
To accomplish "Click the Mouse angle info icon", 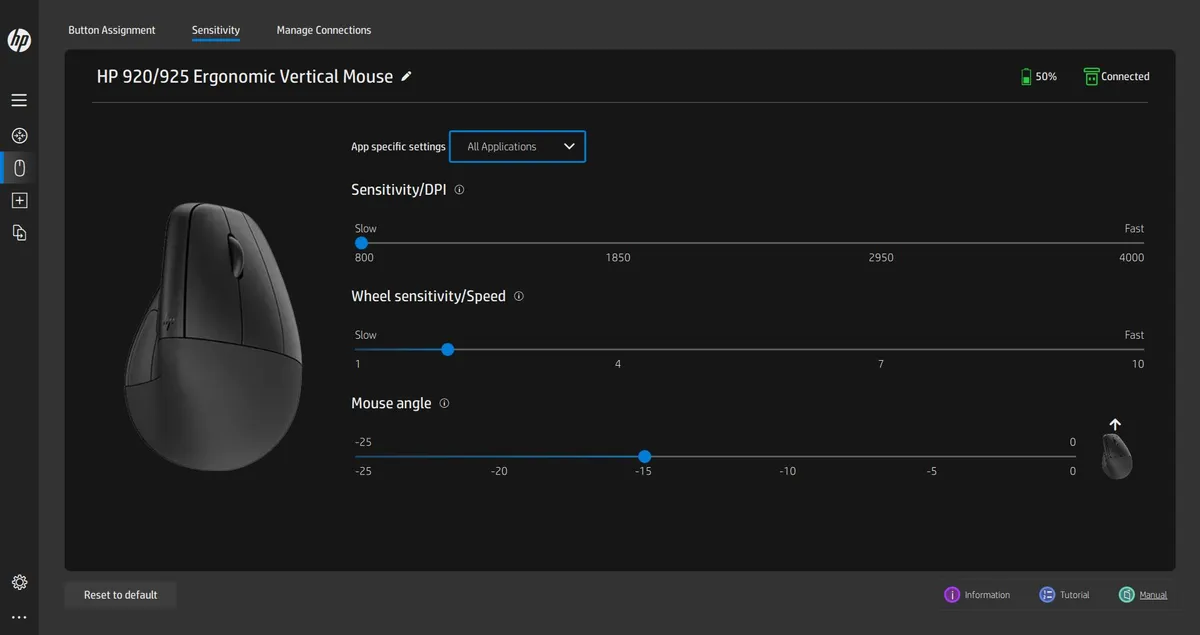I will pos(444,403).
